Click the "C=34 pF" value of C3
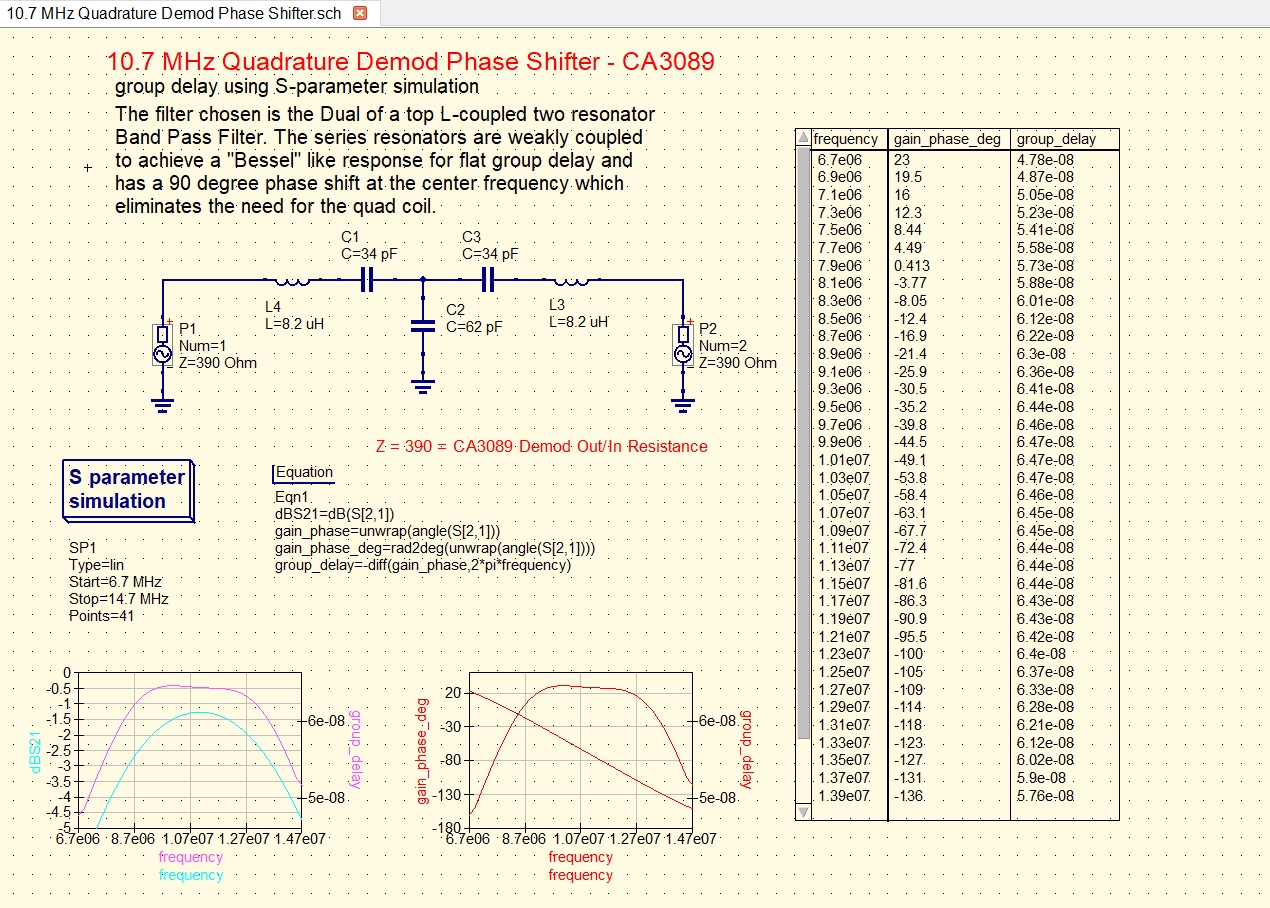Viewport: 1270px width, 908px height. (x=490, y=254)
